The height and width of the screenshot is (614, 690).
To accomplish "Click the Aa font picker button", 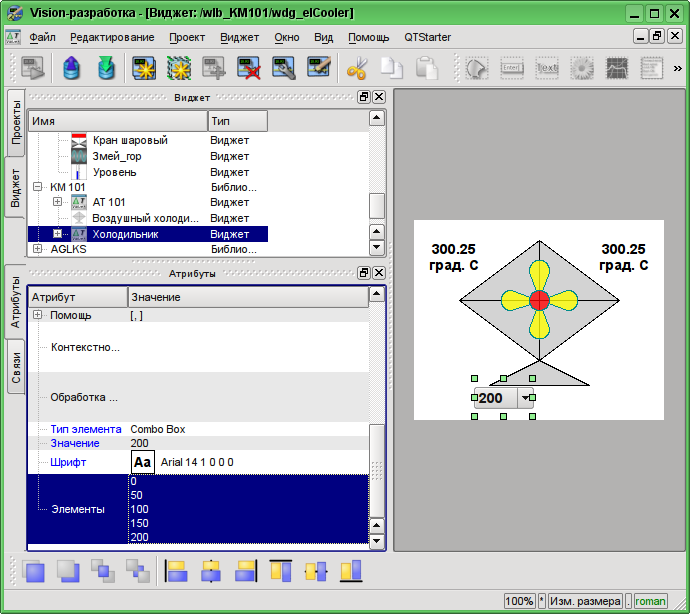I will click(x=143, y=463).
